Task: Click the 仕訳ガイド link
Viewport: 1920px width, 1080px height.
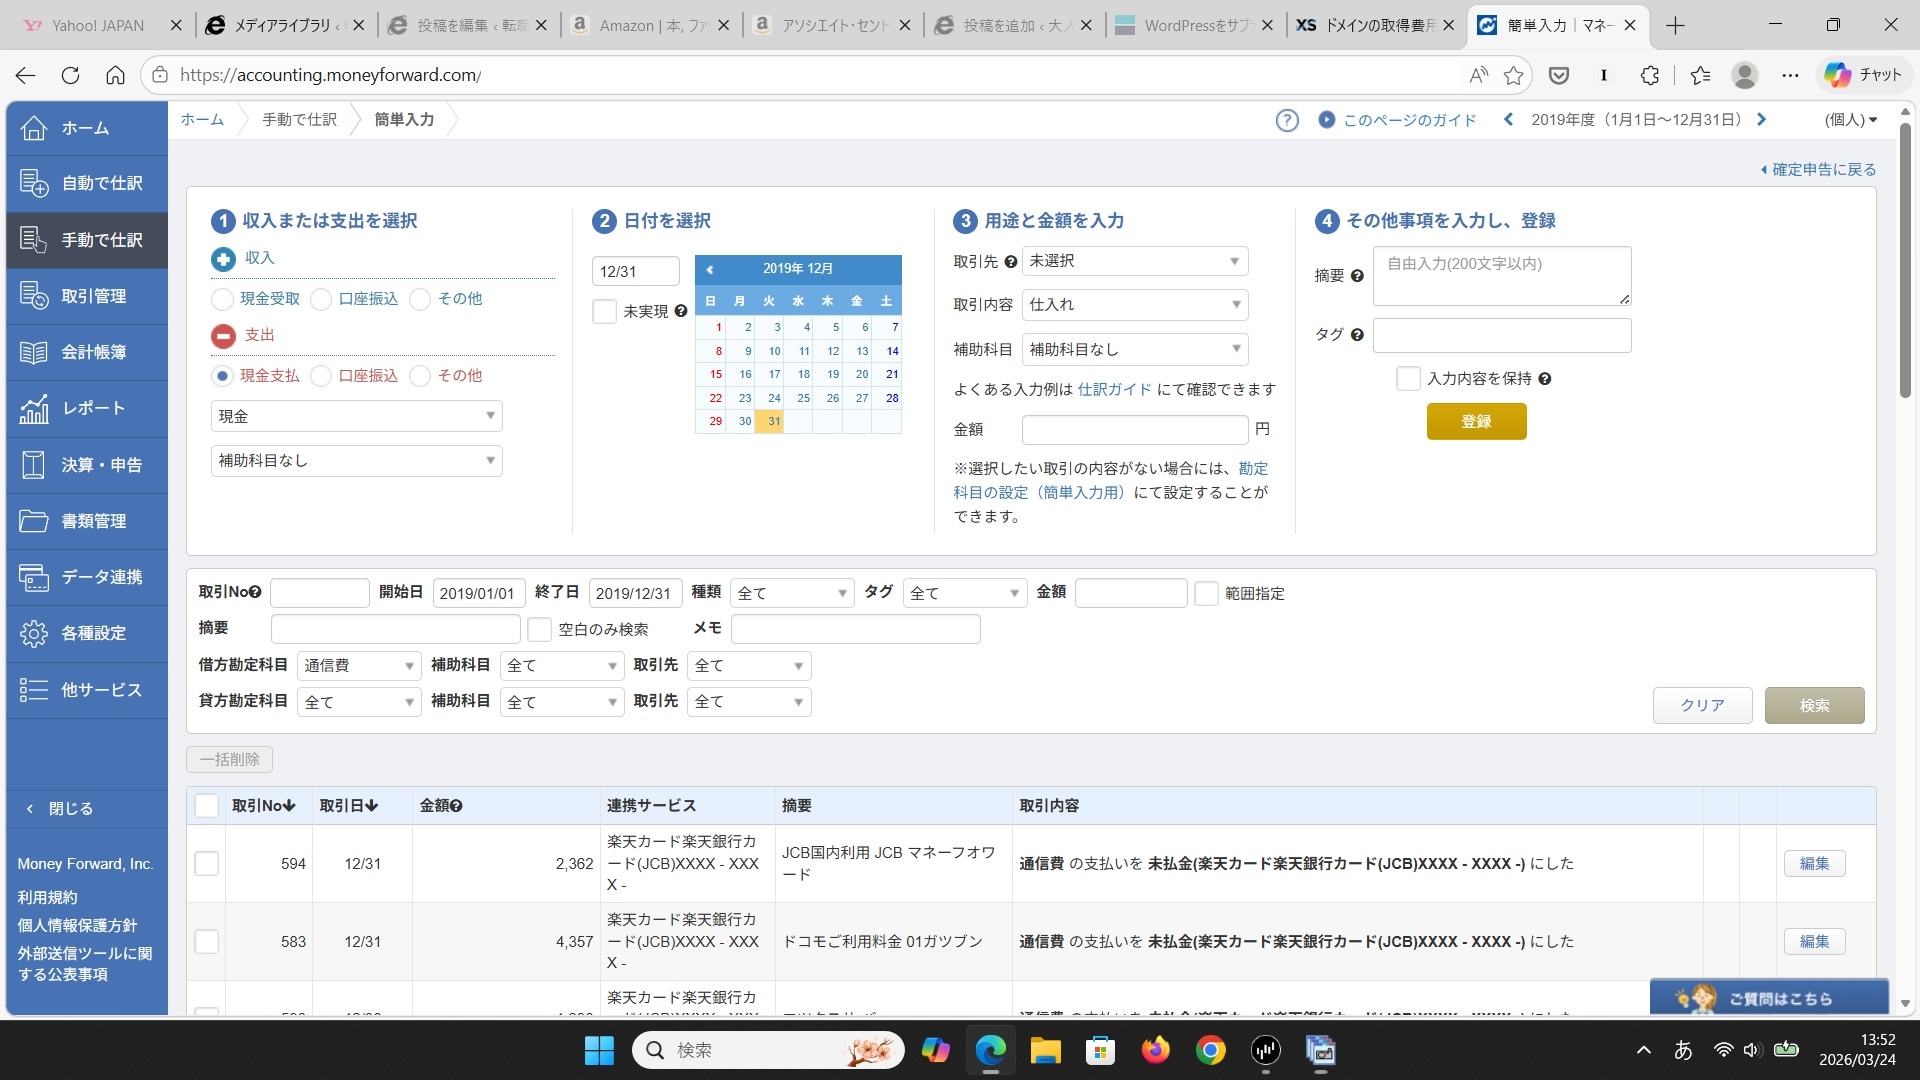Action: point(1114,389)
